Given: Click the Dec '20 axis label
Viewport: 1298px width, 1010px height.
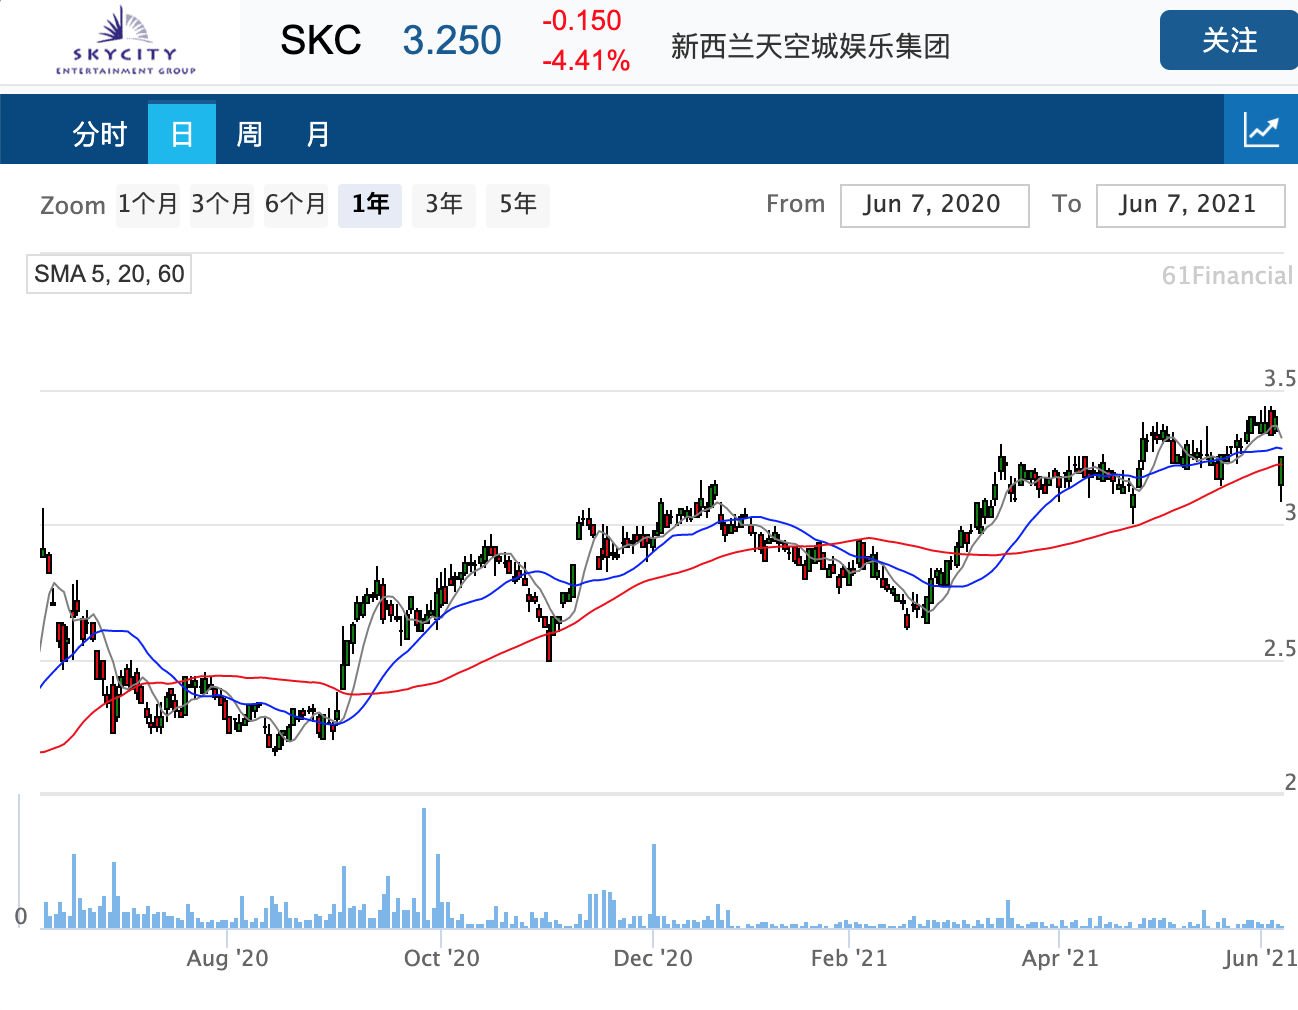Looking at the screenshot, I should [x=653, y=958].
